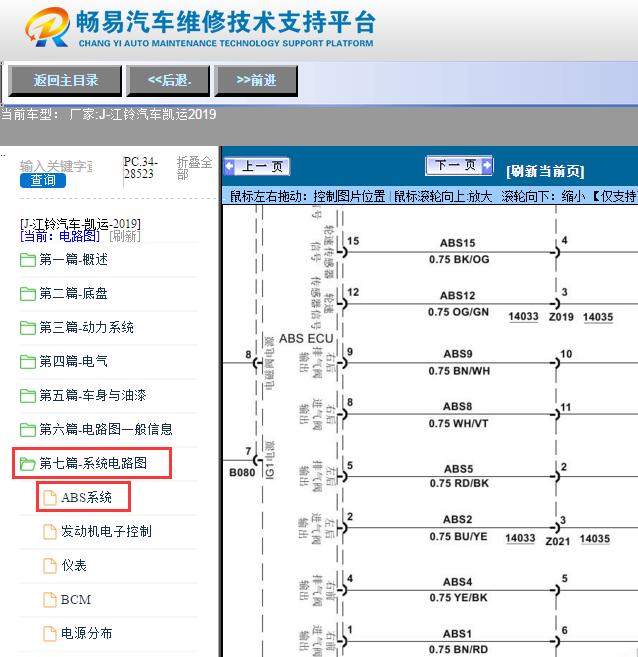Click the 当前车型 vehicle info text

pos(108,114)
